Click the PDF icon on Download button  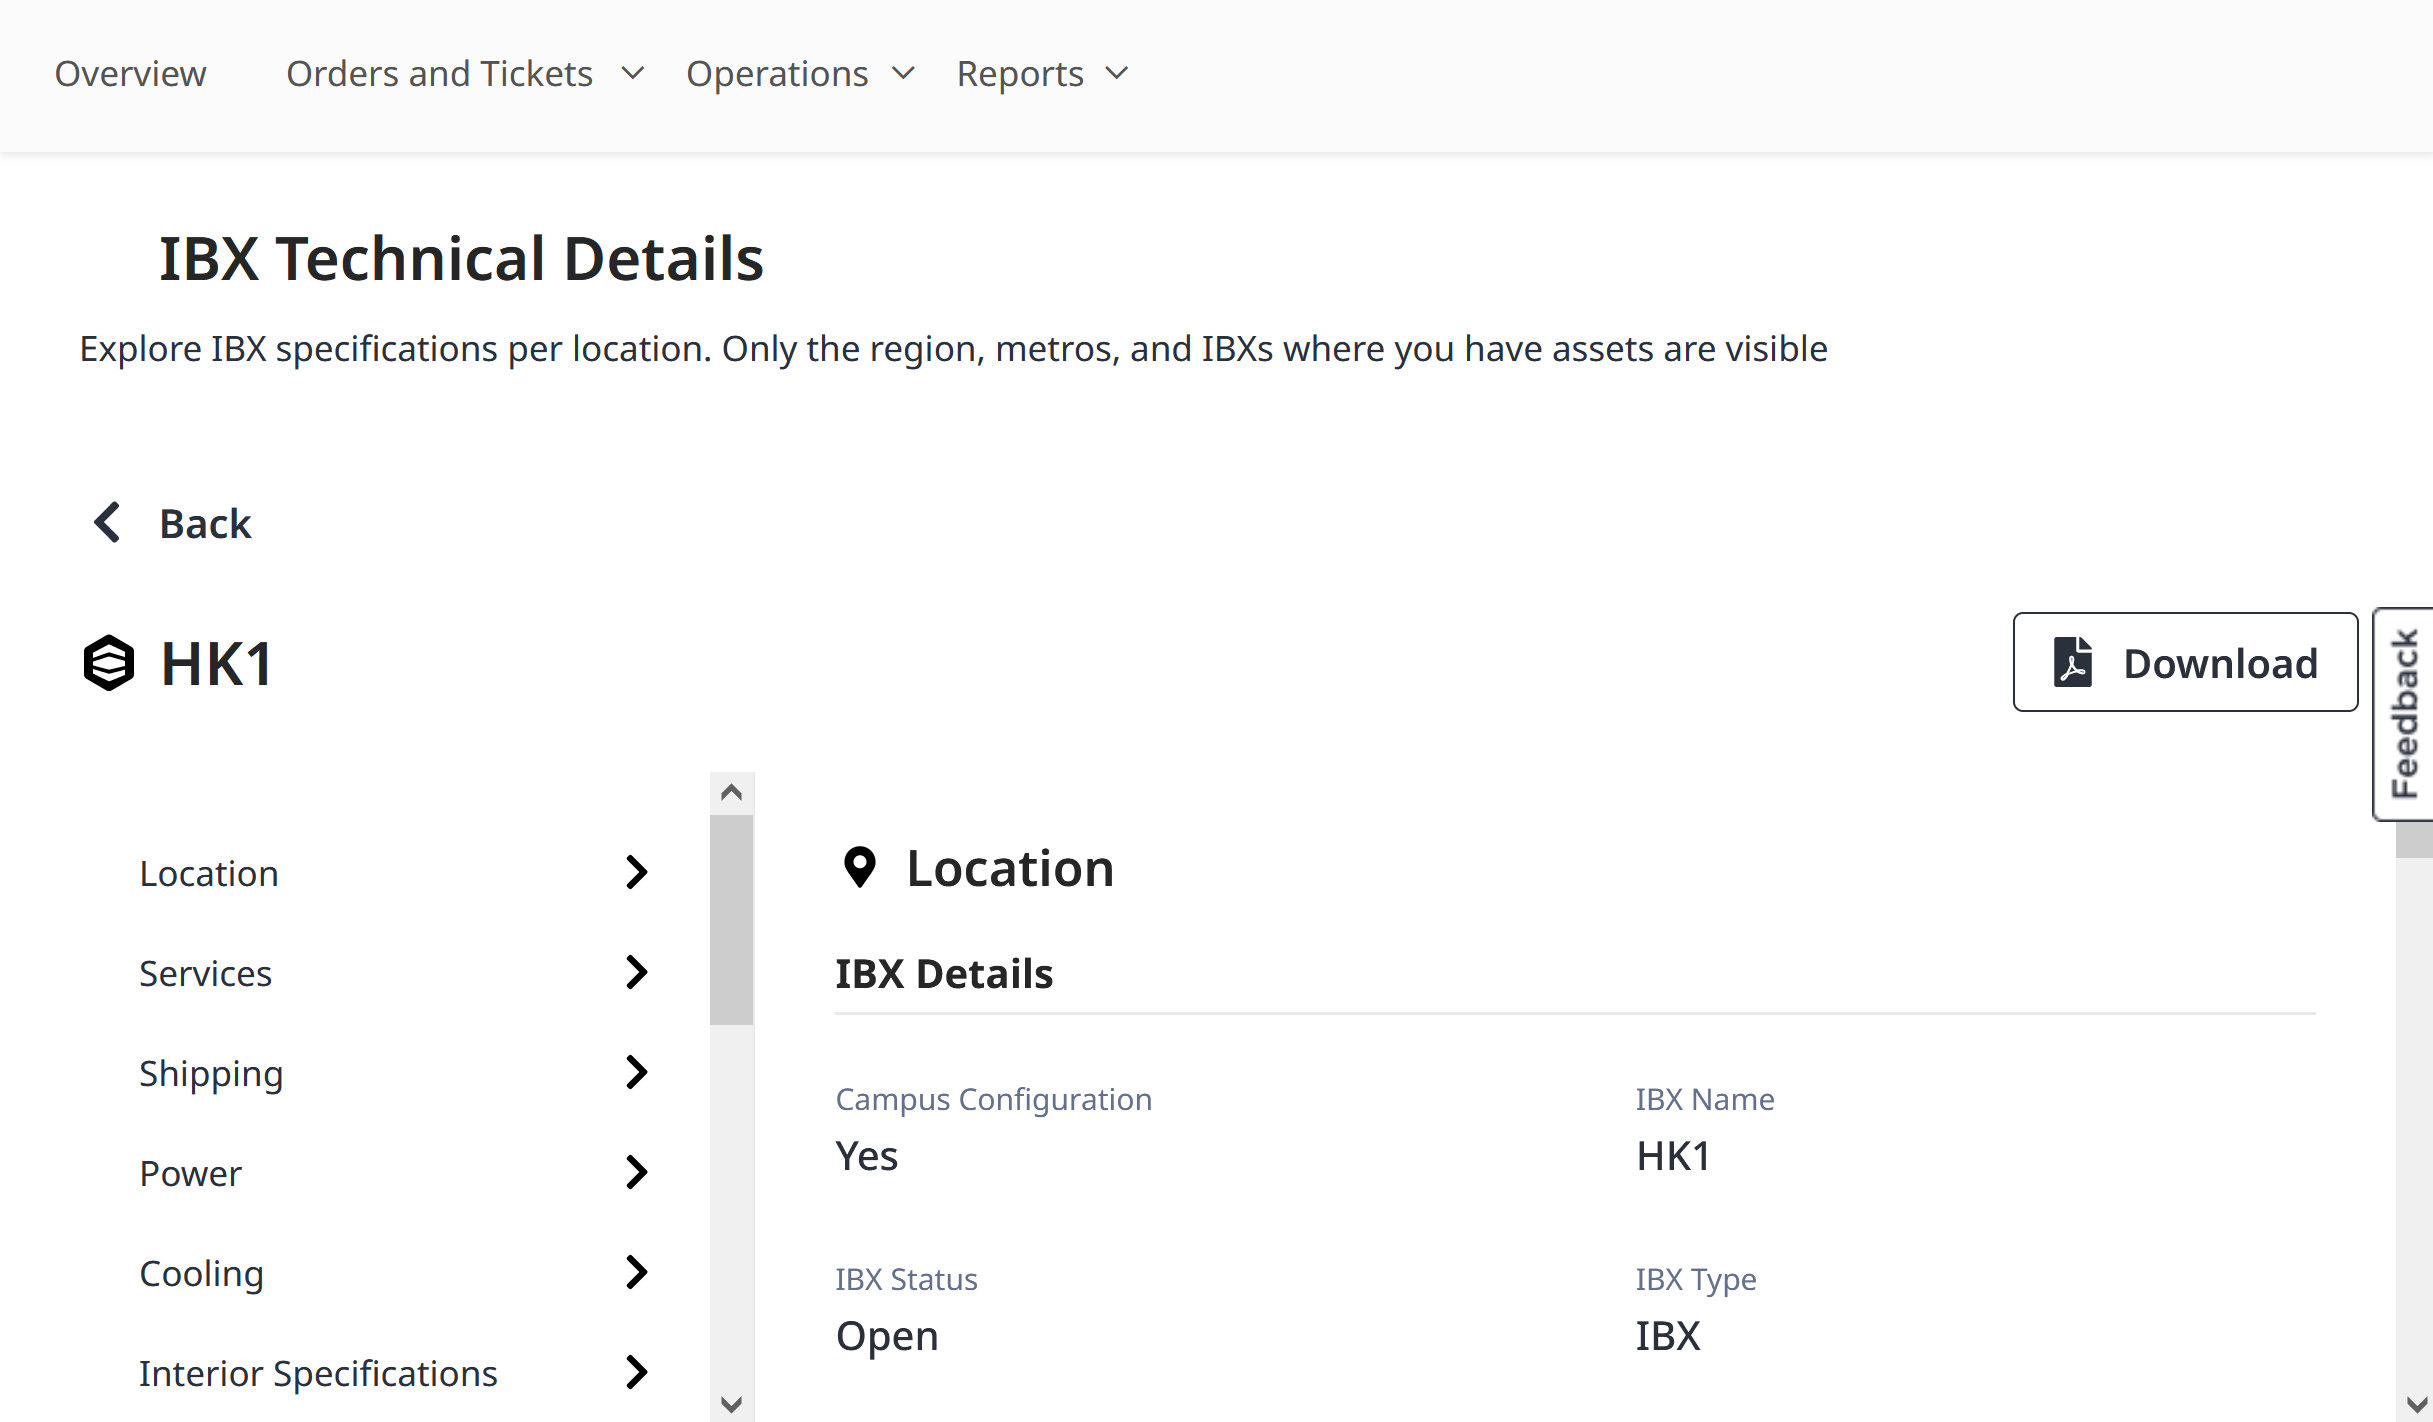(2072, 662)
